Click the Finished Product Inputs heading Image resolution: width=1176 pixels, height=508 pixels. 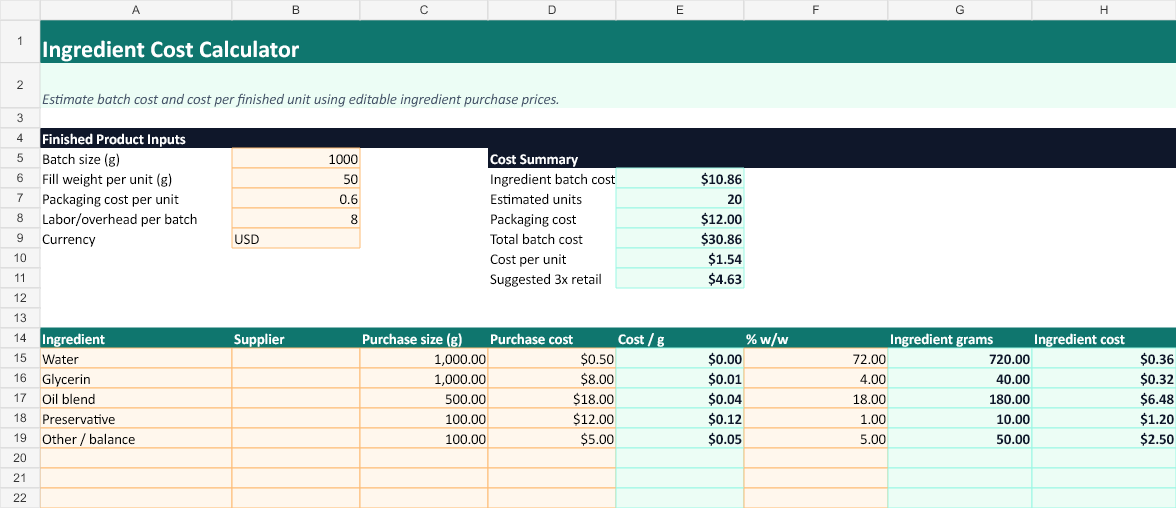(114, 139)
